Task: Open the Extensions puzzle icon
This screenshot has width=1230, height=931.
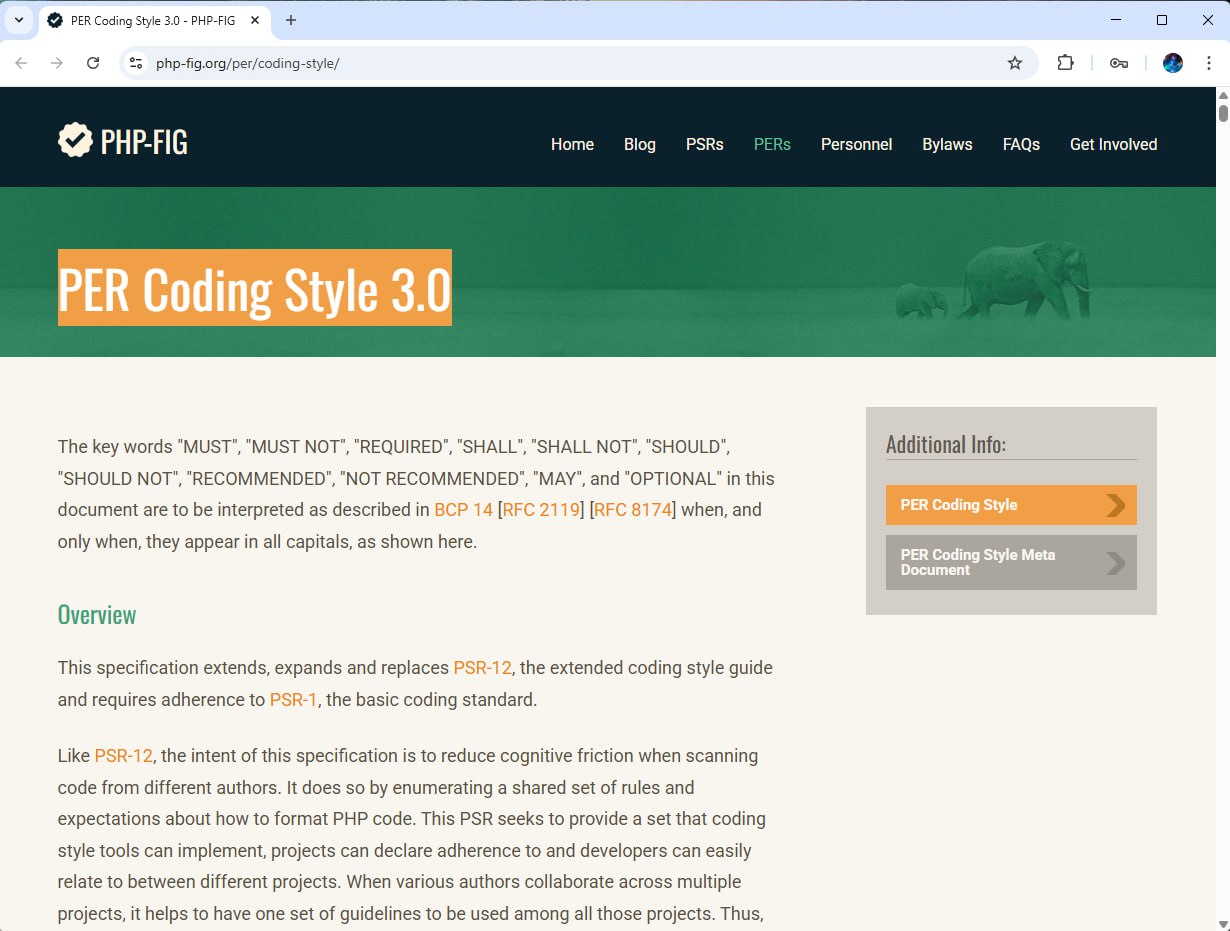Action: (x=1066, y=63)
